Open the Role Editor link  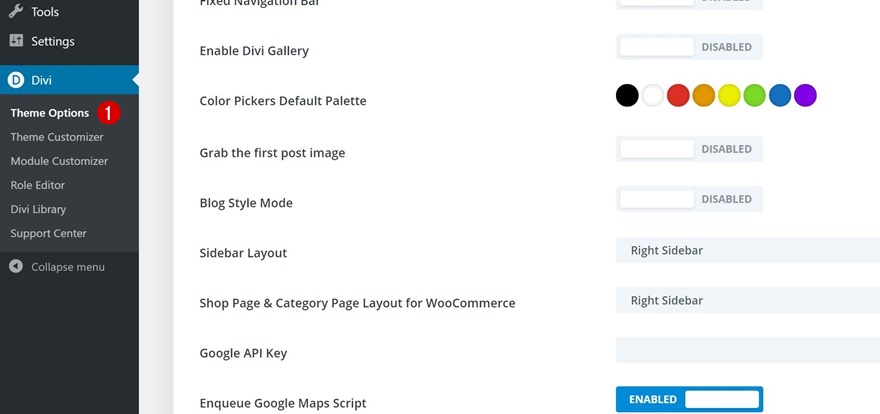click(38, 185)
